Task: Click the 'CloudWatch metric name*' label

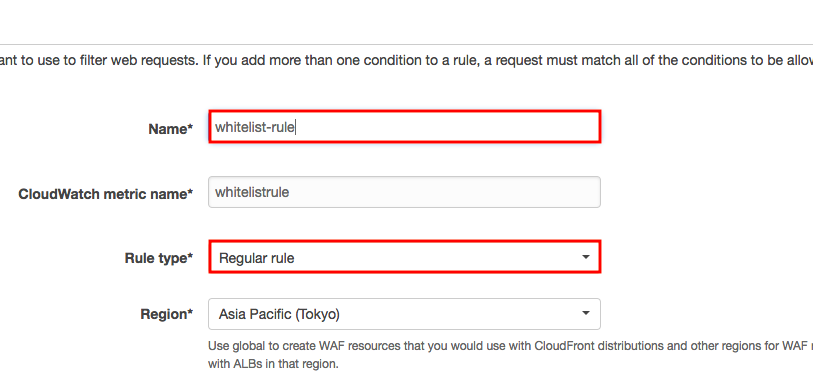Action: click(106, 194)
